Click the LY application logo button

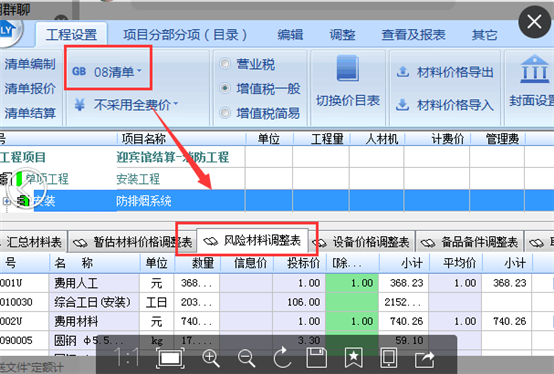(10, 32)
